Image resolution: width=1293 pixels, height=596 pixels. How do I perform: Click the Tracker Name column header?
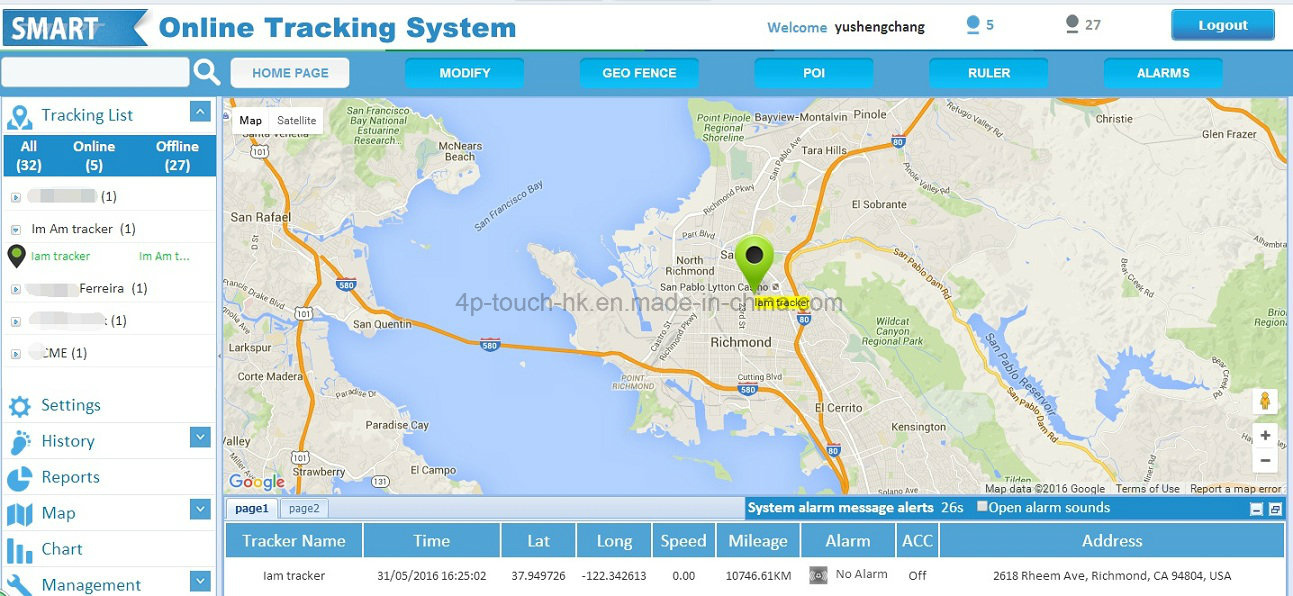[294, 541]
